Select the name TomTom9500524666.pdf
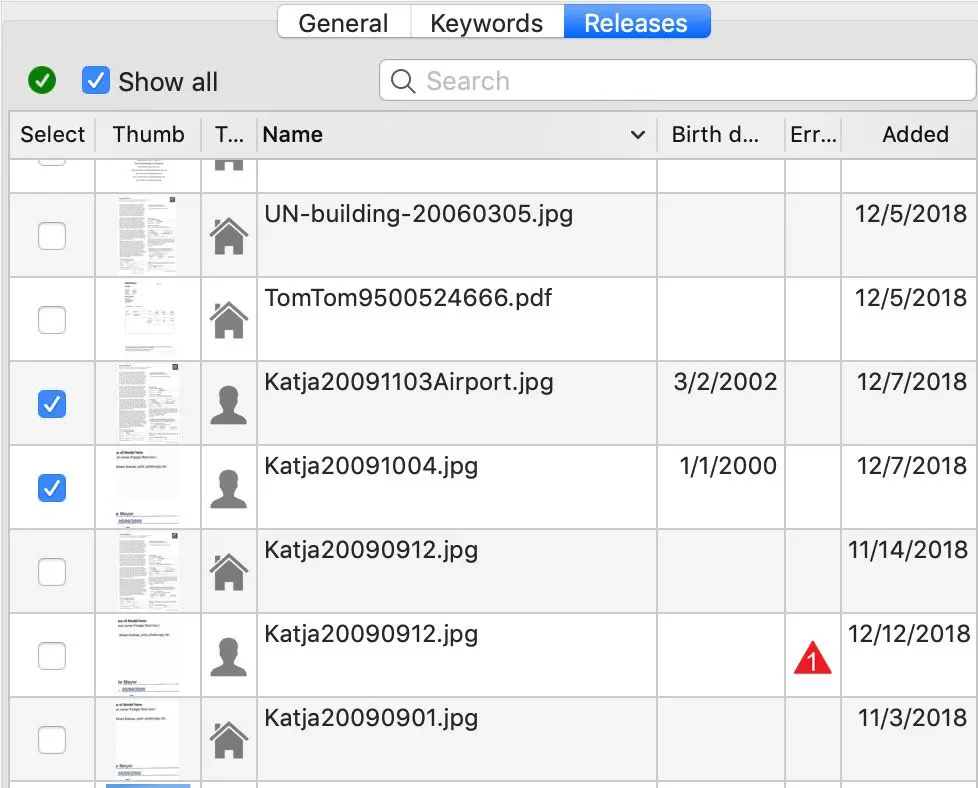Image resolution: width=978 pixels, height=788 pixels. coord(408,298)
